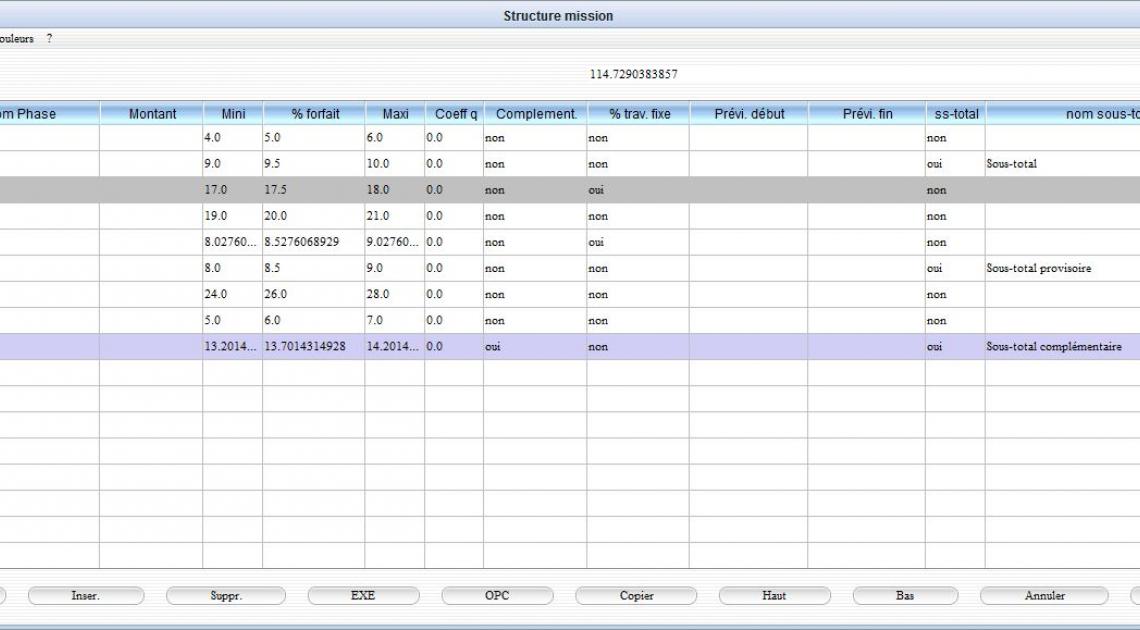Screen dimensions: 1140x630
Task: Select the Maxi cell showing 21.0
Action: (x=395, y=216)
